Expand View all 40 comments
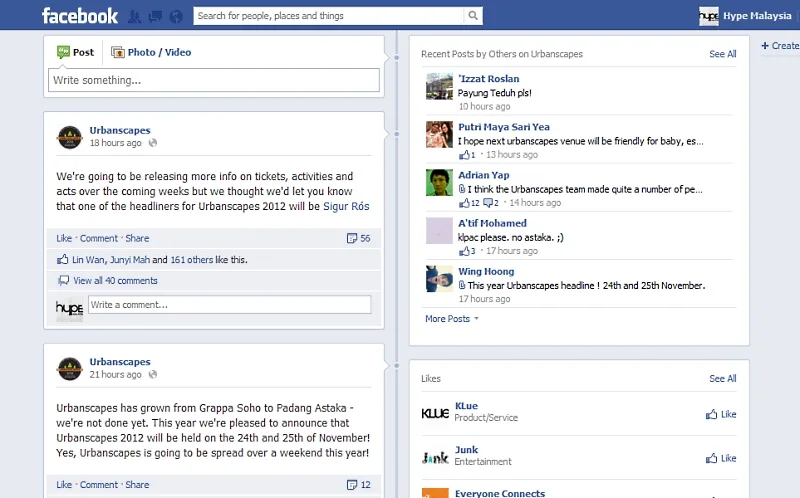The height and width of the screenshot is (498, 800). click(115, 281)
